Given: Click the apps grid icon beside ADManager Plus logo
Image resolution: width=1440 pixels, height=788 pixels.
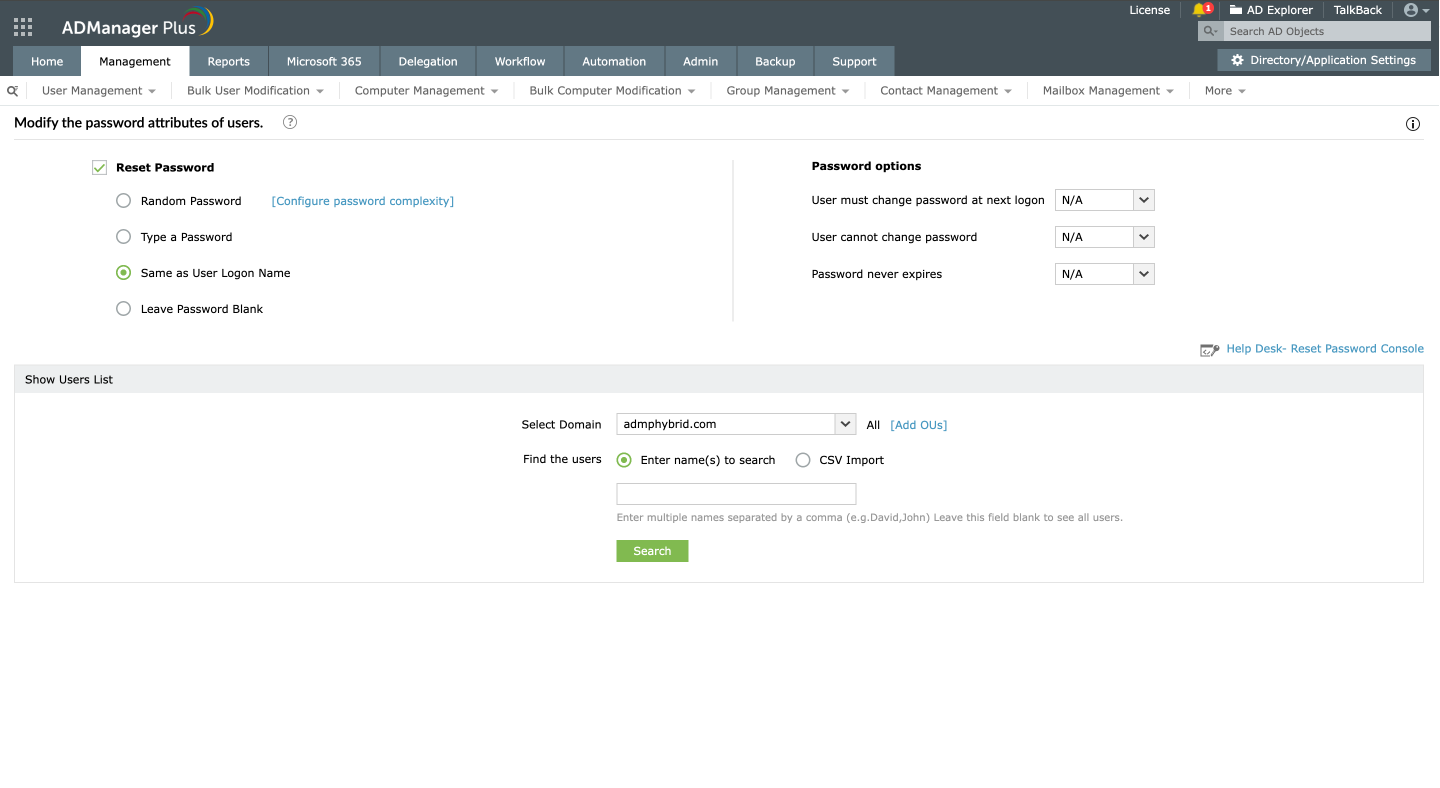Looking at the screenshot, I should tap(22, 26).
